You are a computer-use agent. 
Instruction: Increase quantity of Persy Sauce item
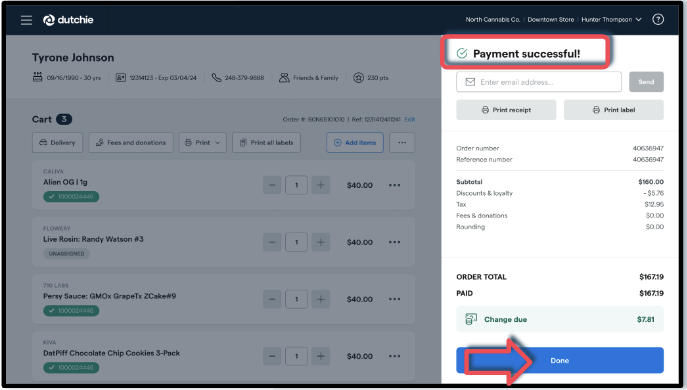point(321,299)
